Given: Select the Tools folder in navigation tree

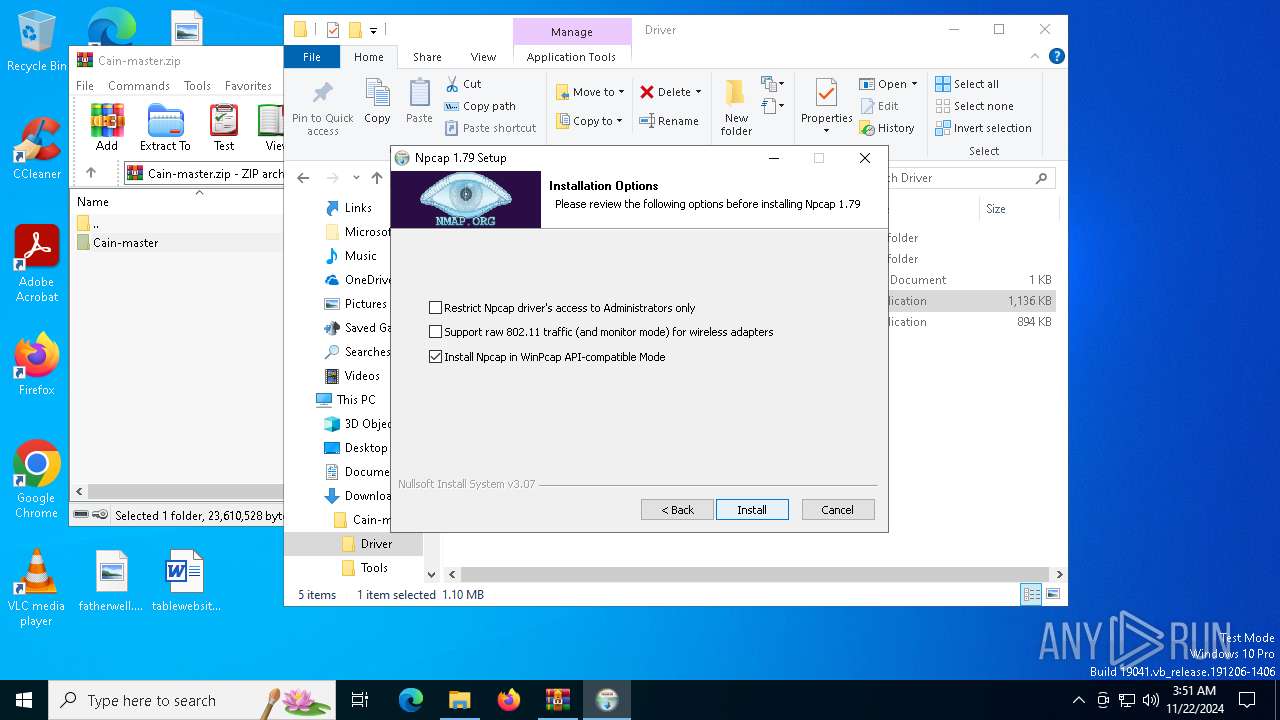Looking at the screenshot, I should tap(365, 568).
